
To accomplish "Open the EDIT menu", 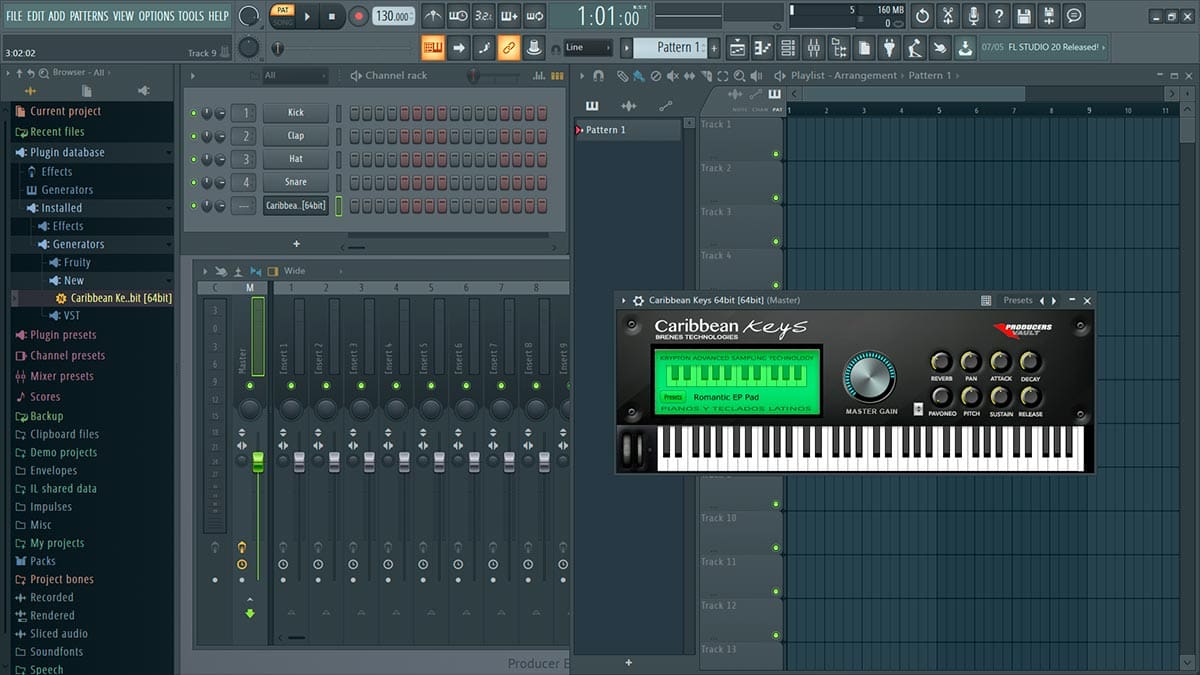I will 35,16.
